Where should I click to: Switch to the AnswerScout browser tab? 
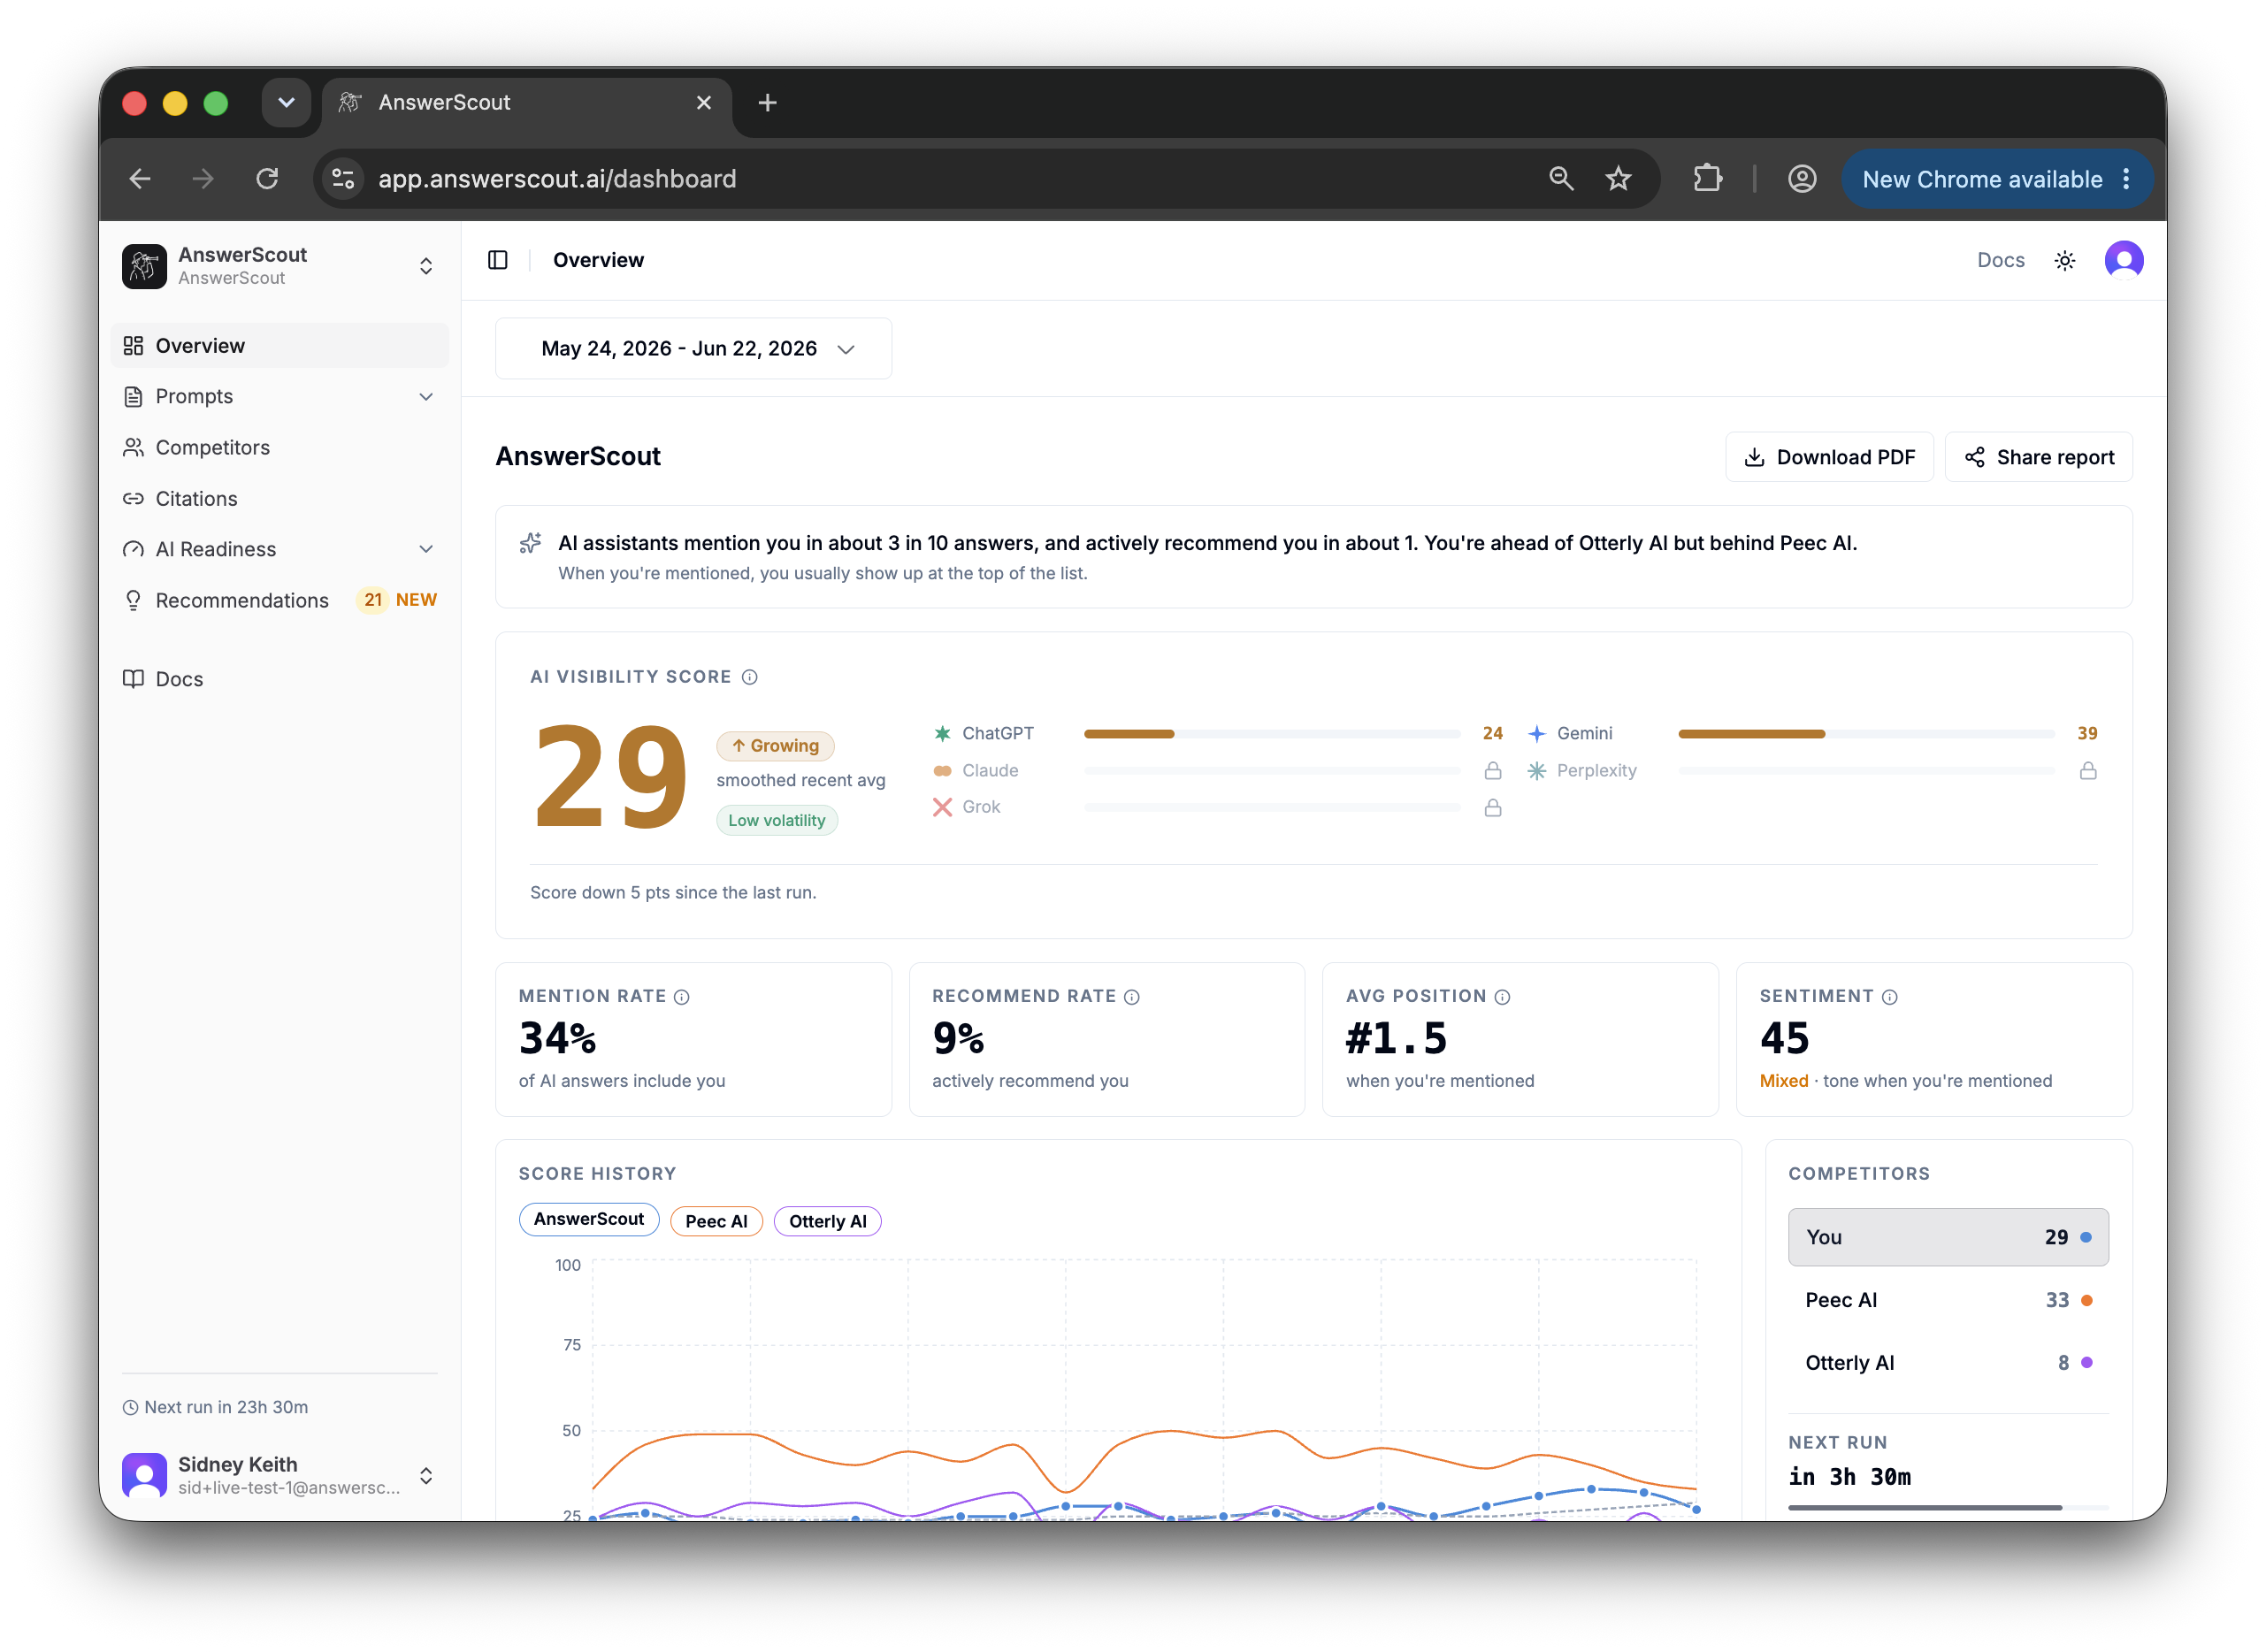pyautogui.click(x=527, y=103)
